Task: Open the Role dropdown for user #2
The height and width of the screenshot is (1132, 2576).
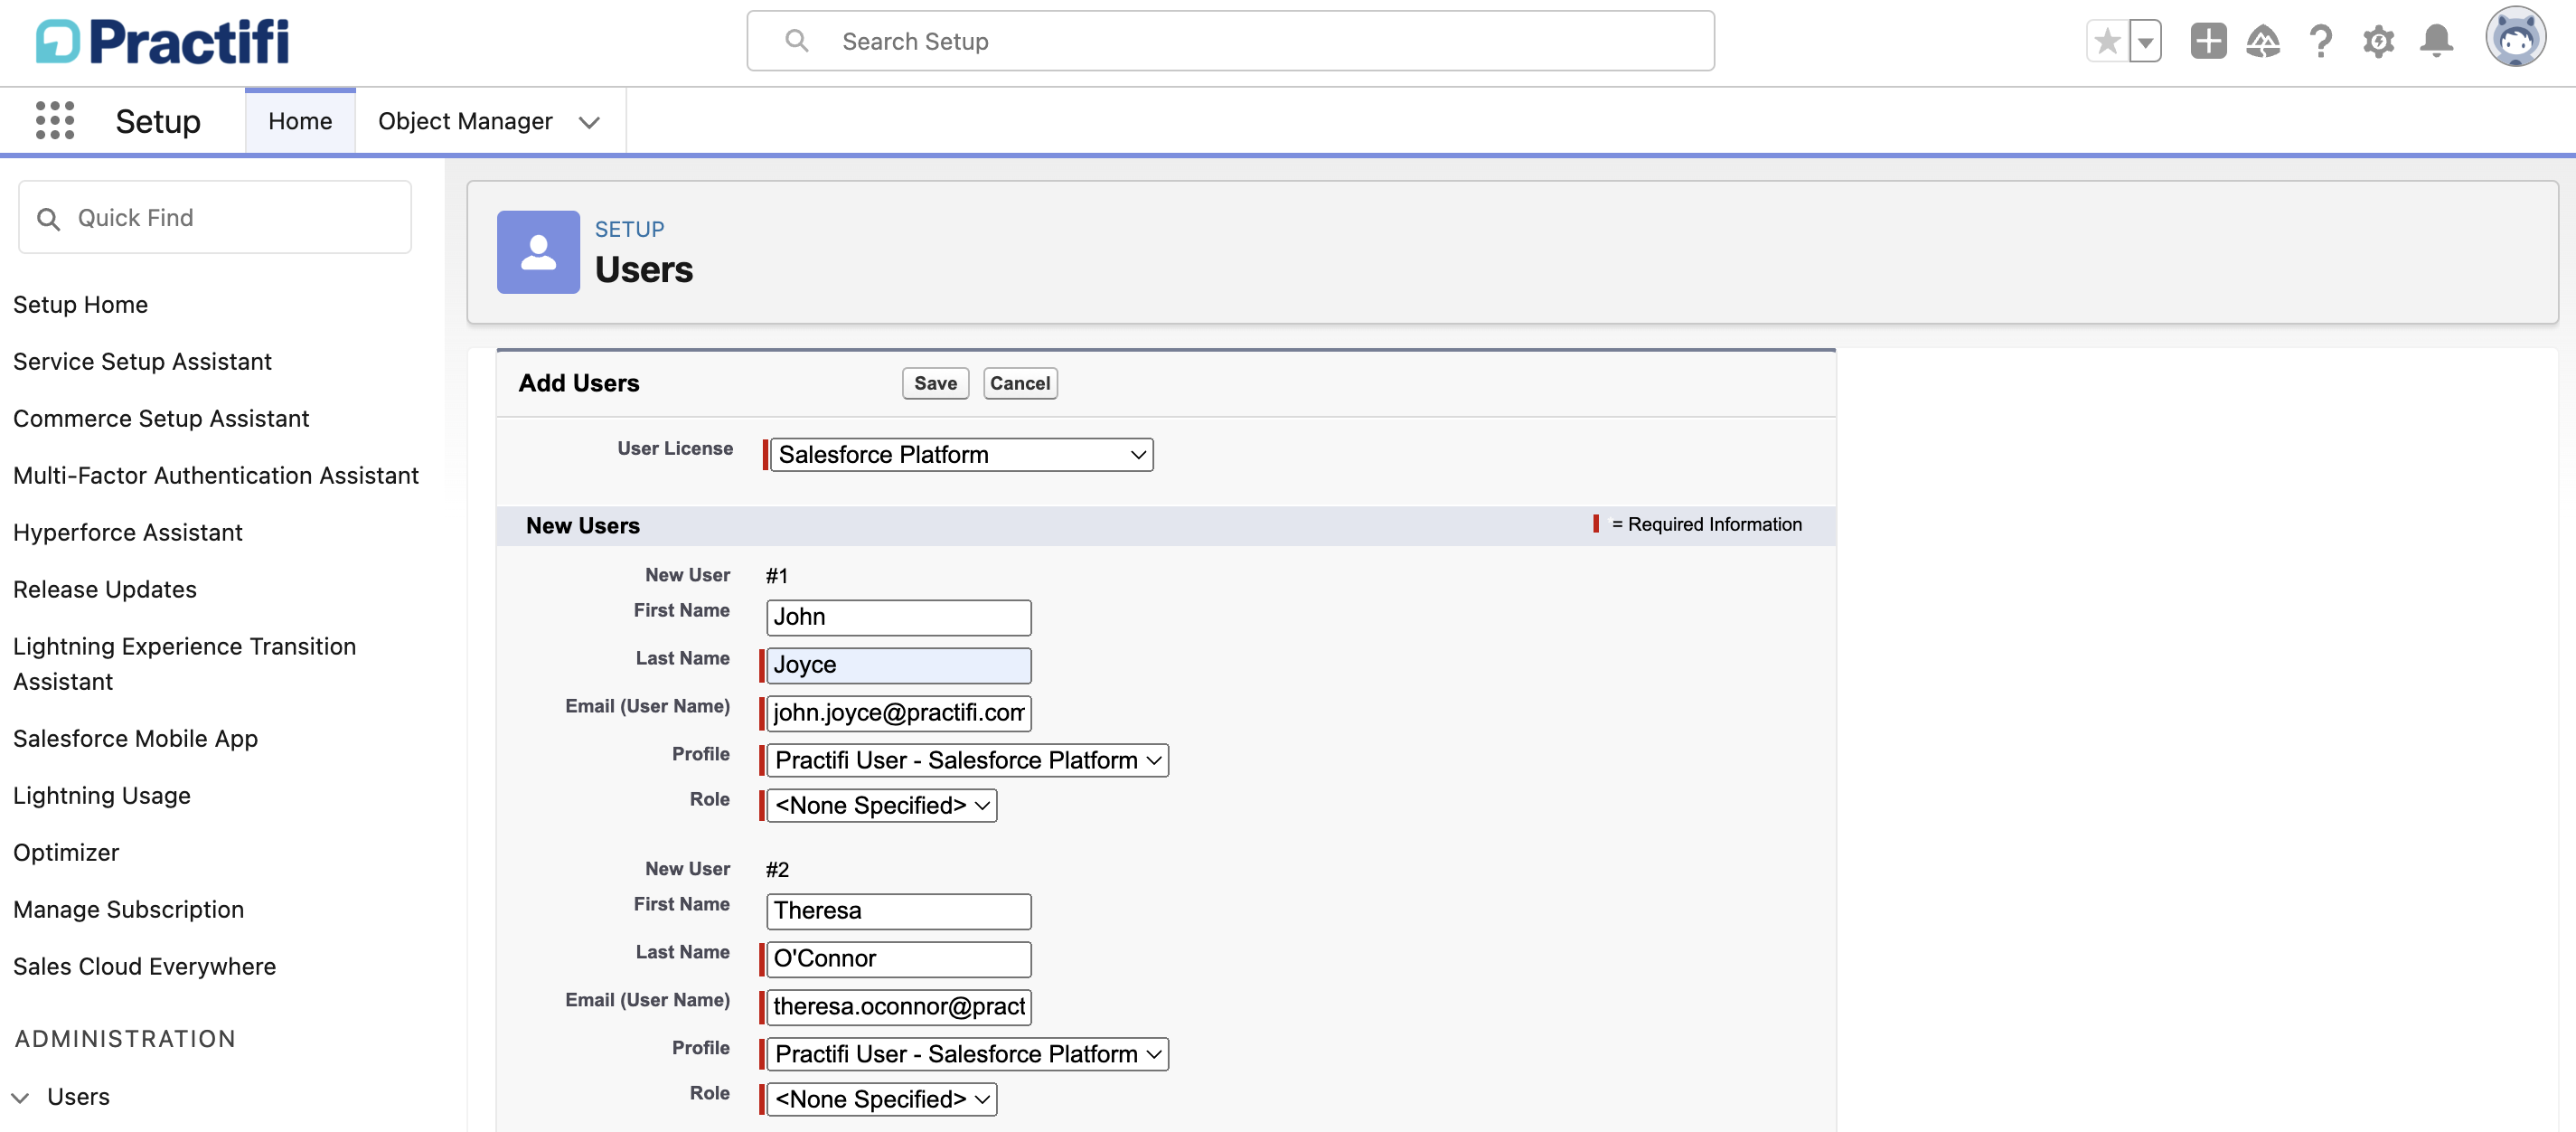Action: pyautogui.click(x=882, y=1099)
